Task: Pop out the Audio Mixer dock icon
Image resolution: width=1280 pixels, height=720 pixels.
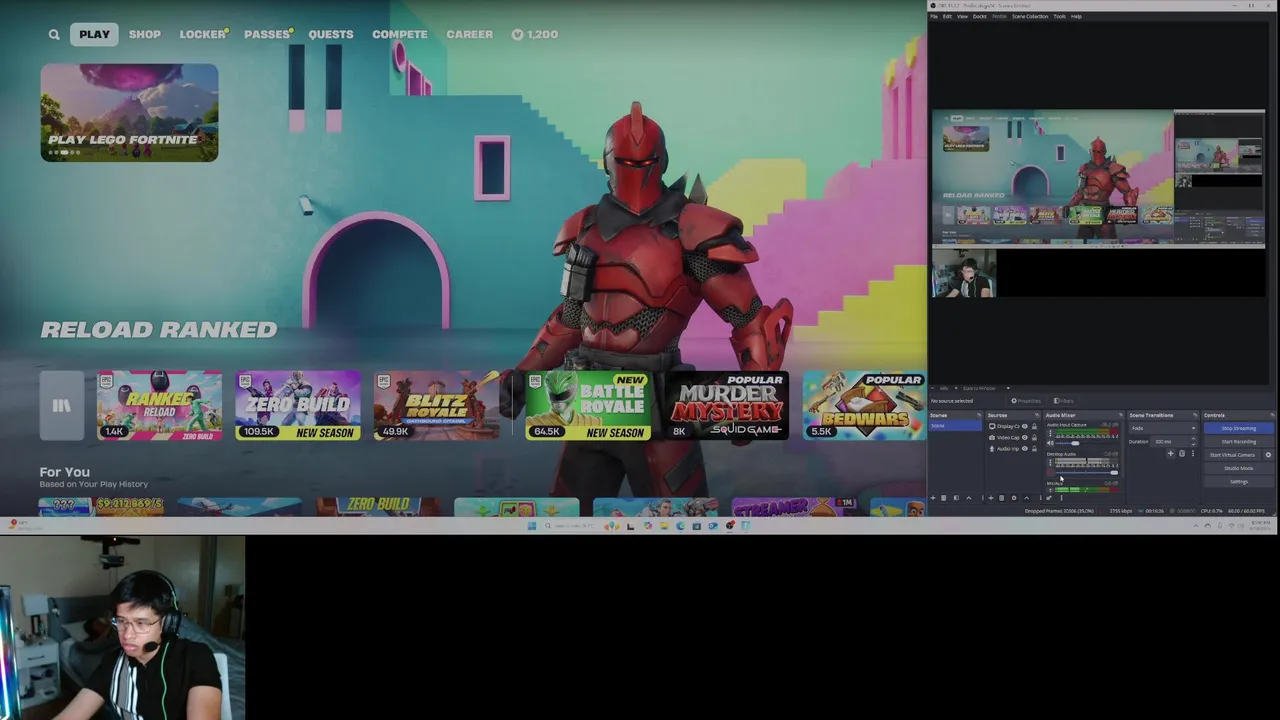Action: pos(1120,415)
